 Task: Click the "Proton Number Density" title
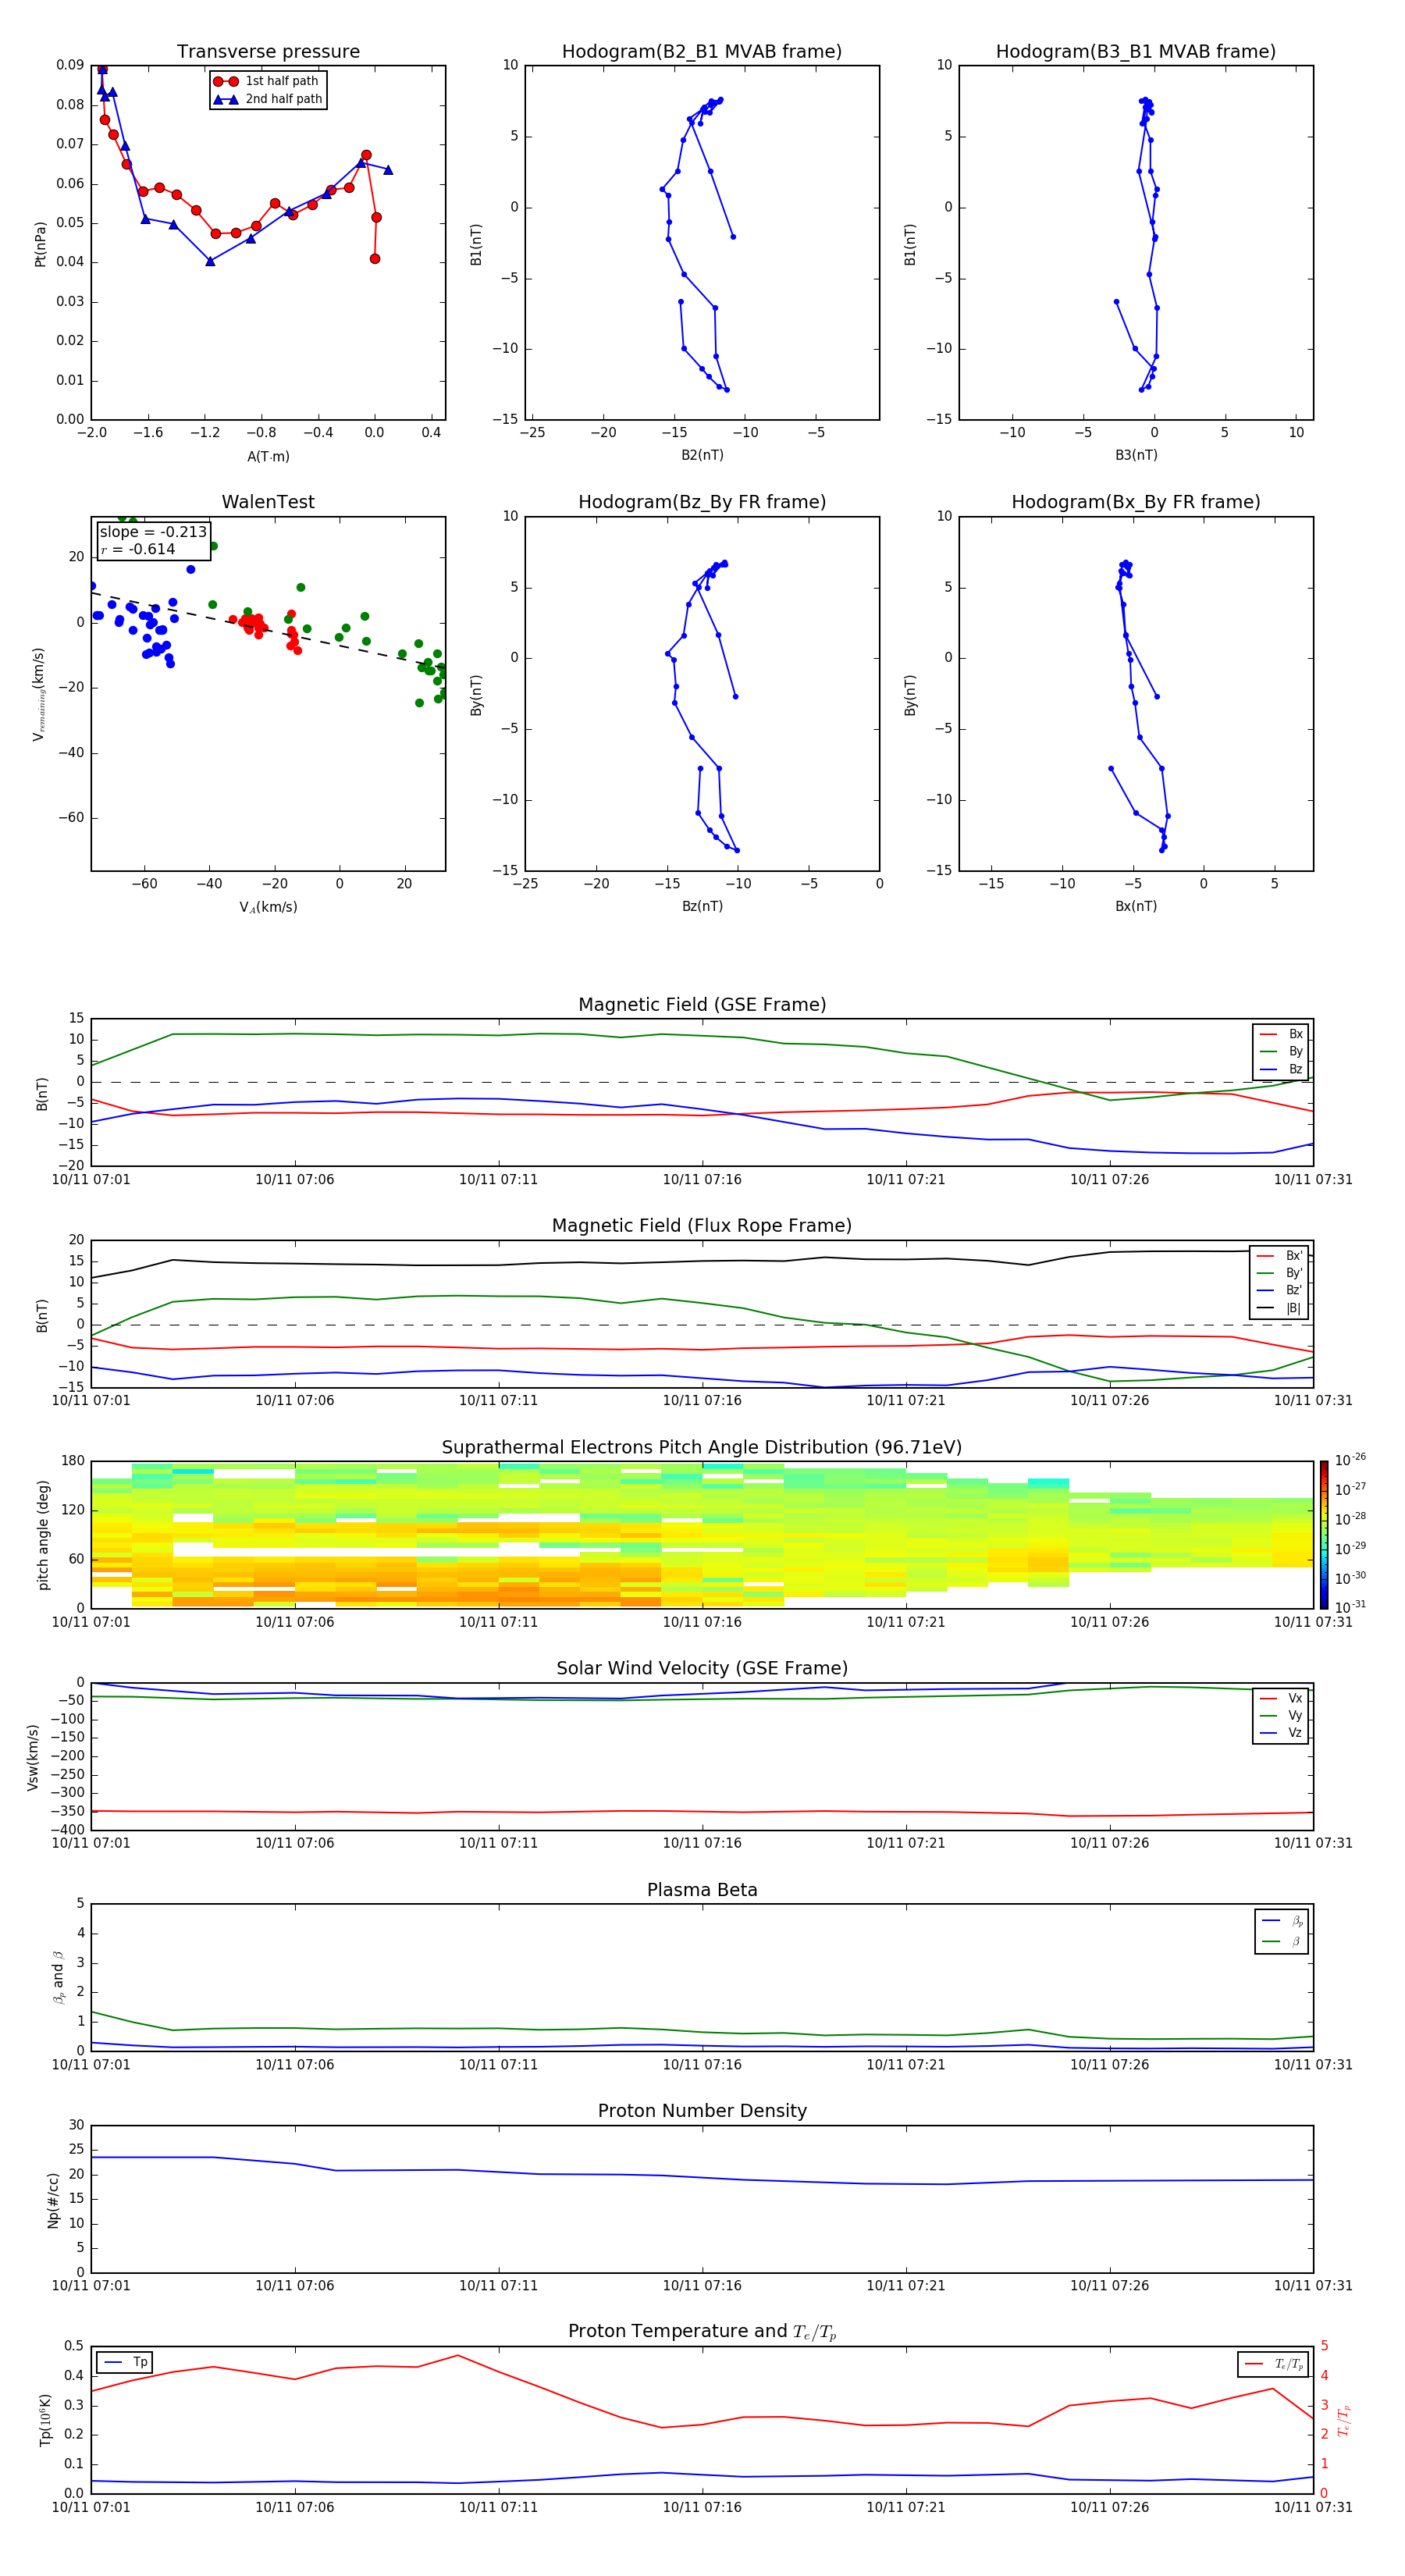tap(702, 2110)
